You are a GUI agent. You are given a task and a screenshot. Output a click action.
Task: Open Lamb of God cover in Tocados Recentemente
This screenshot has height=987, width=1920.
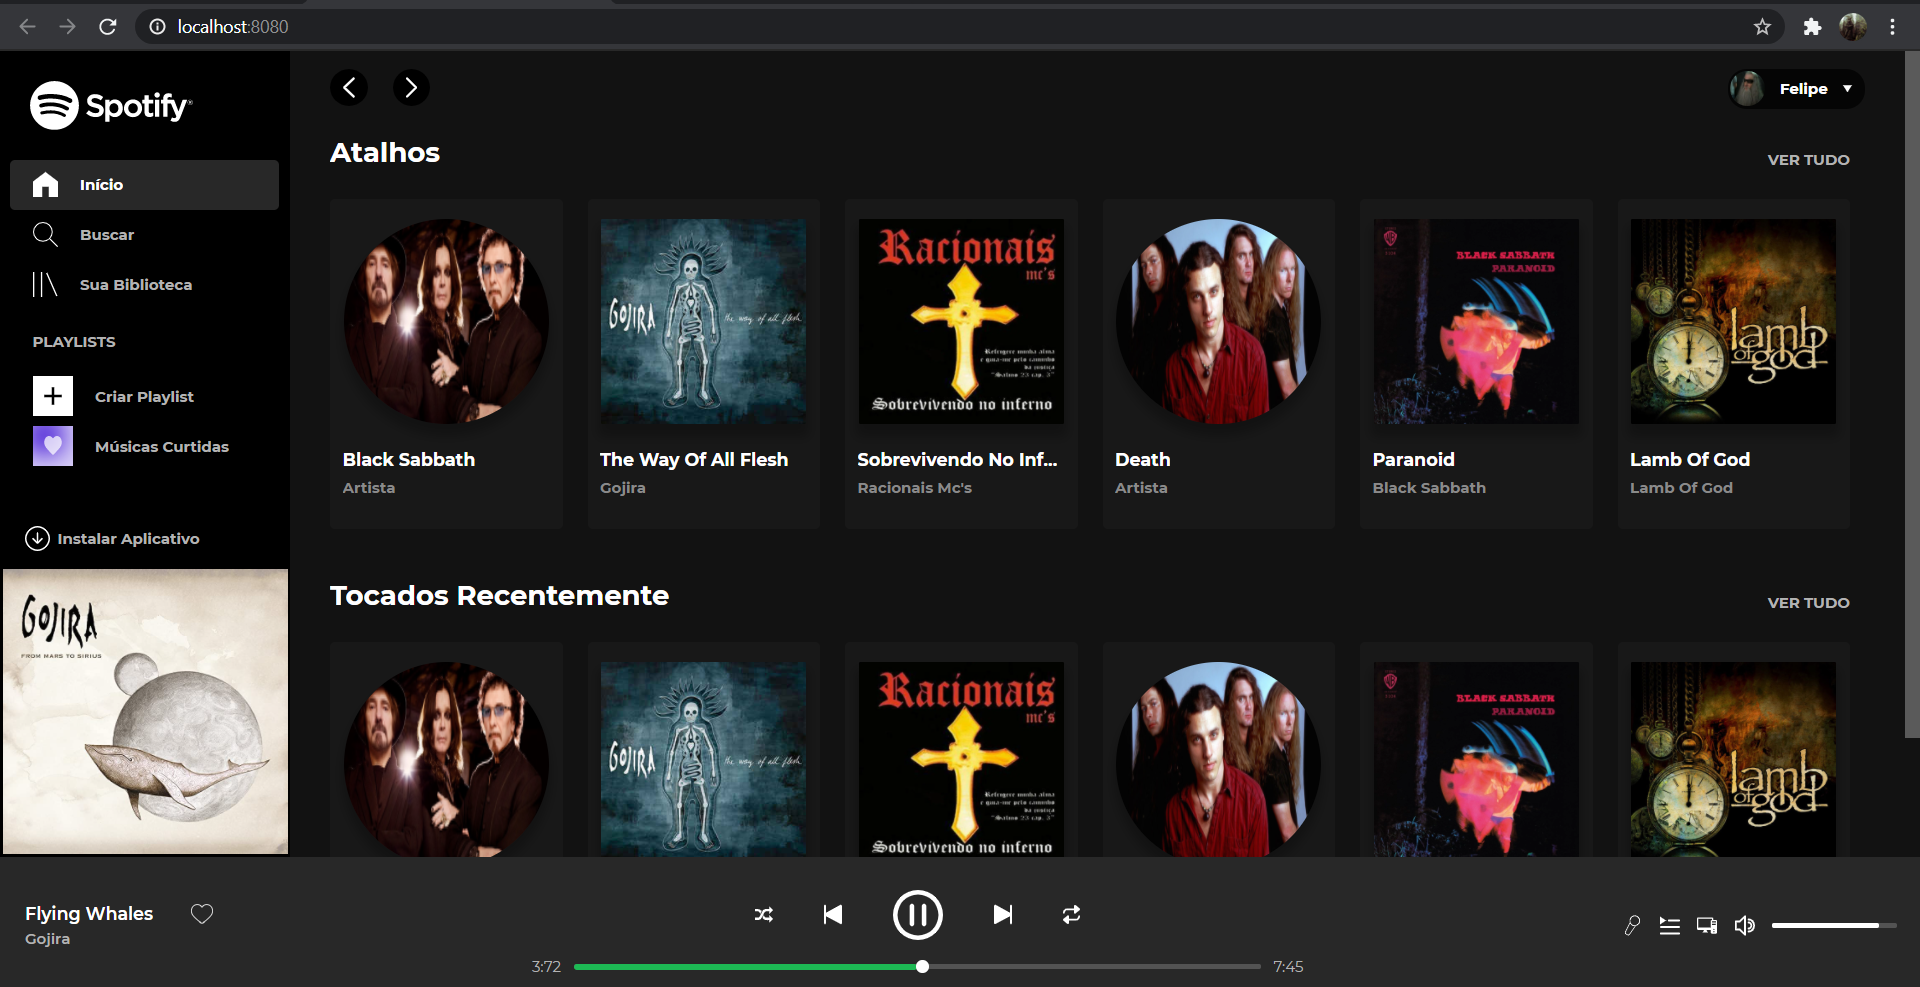pyautogui.click(x=1733, y=760)
